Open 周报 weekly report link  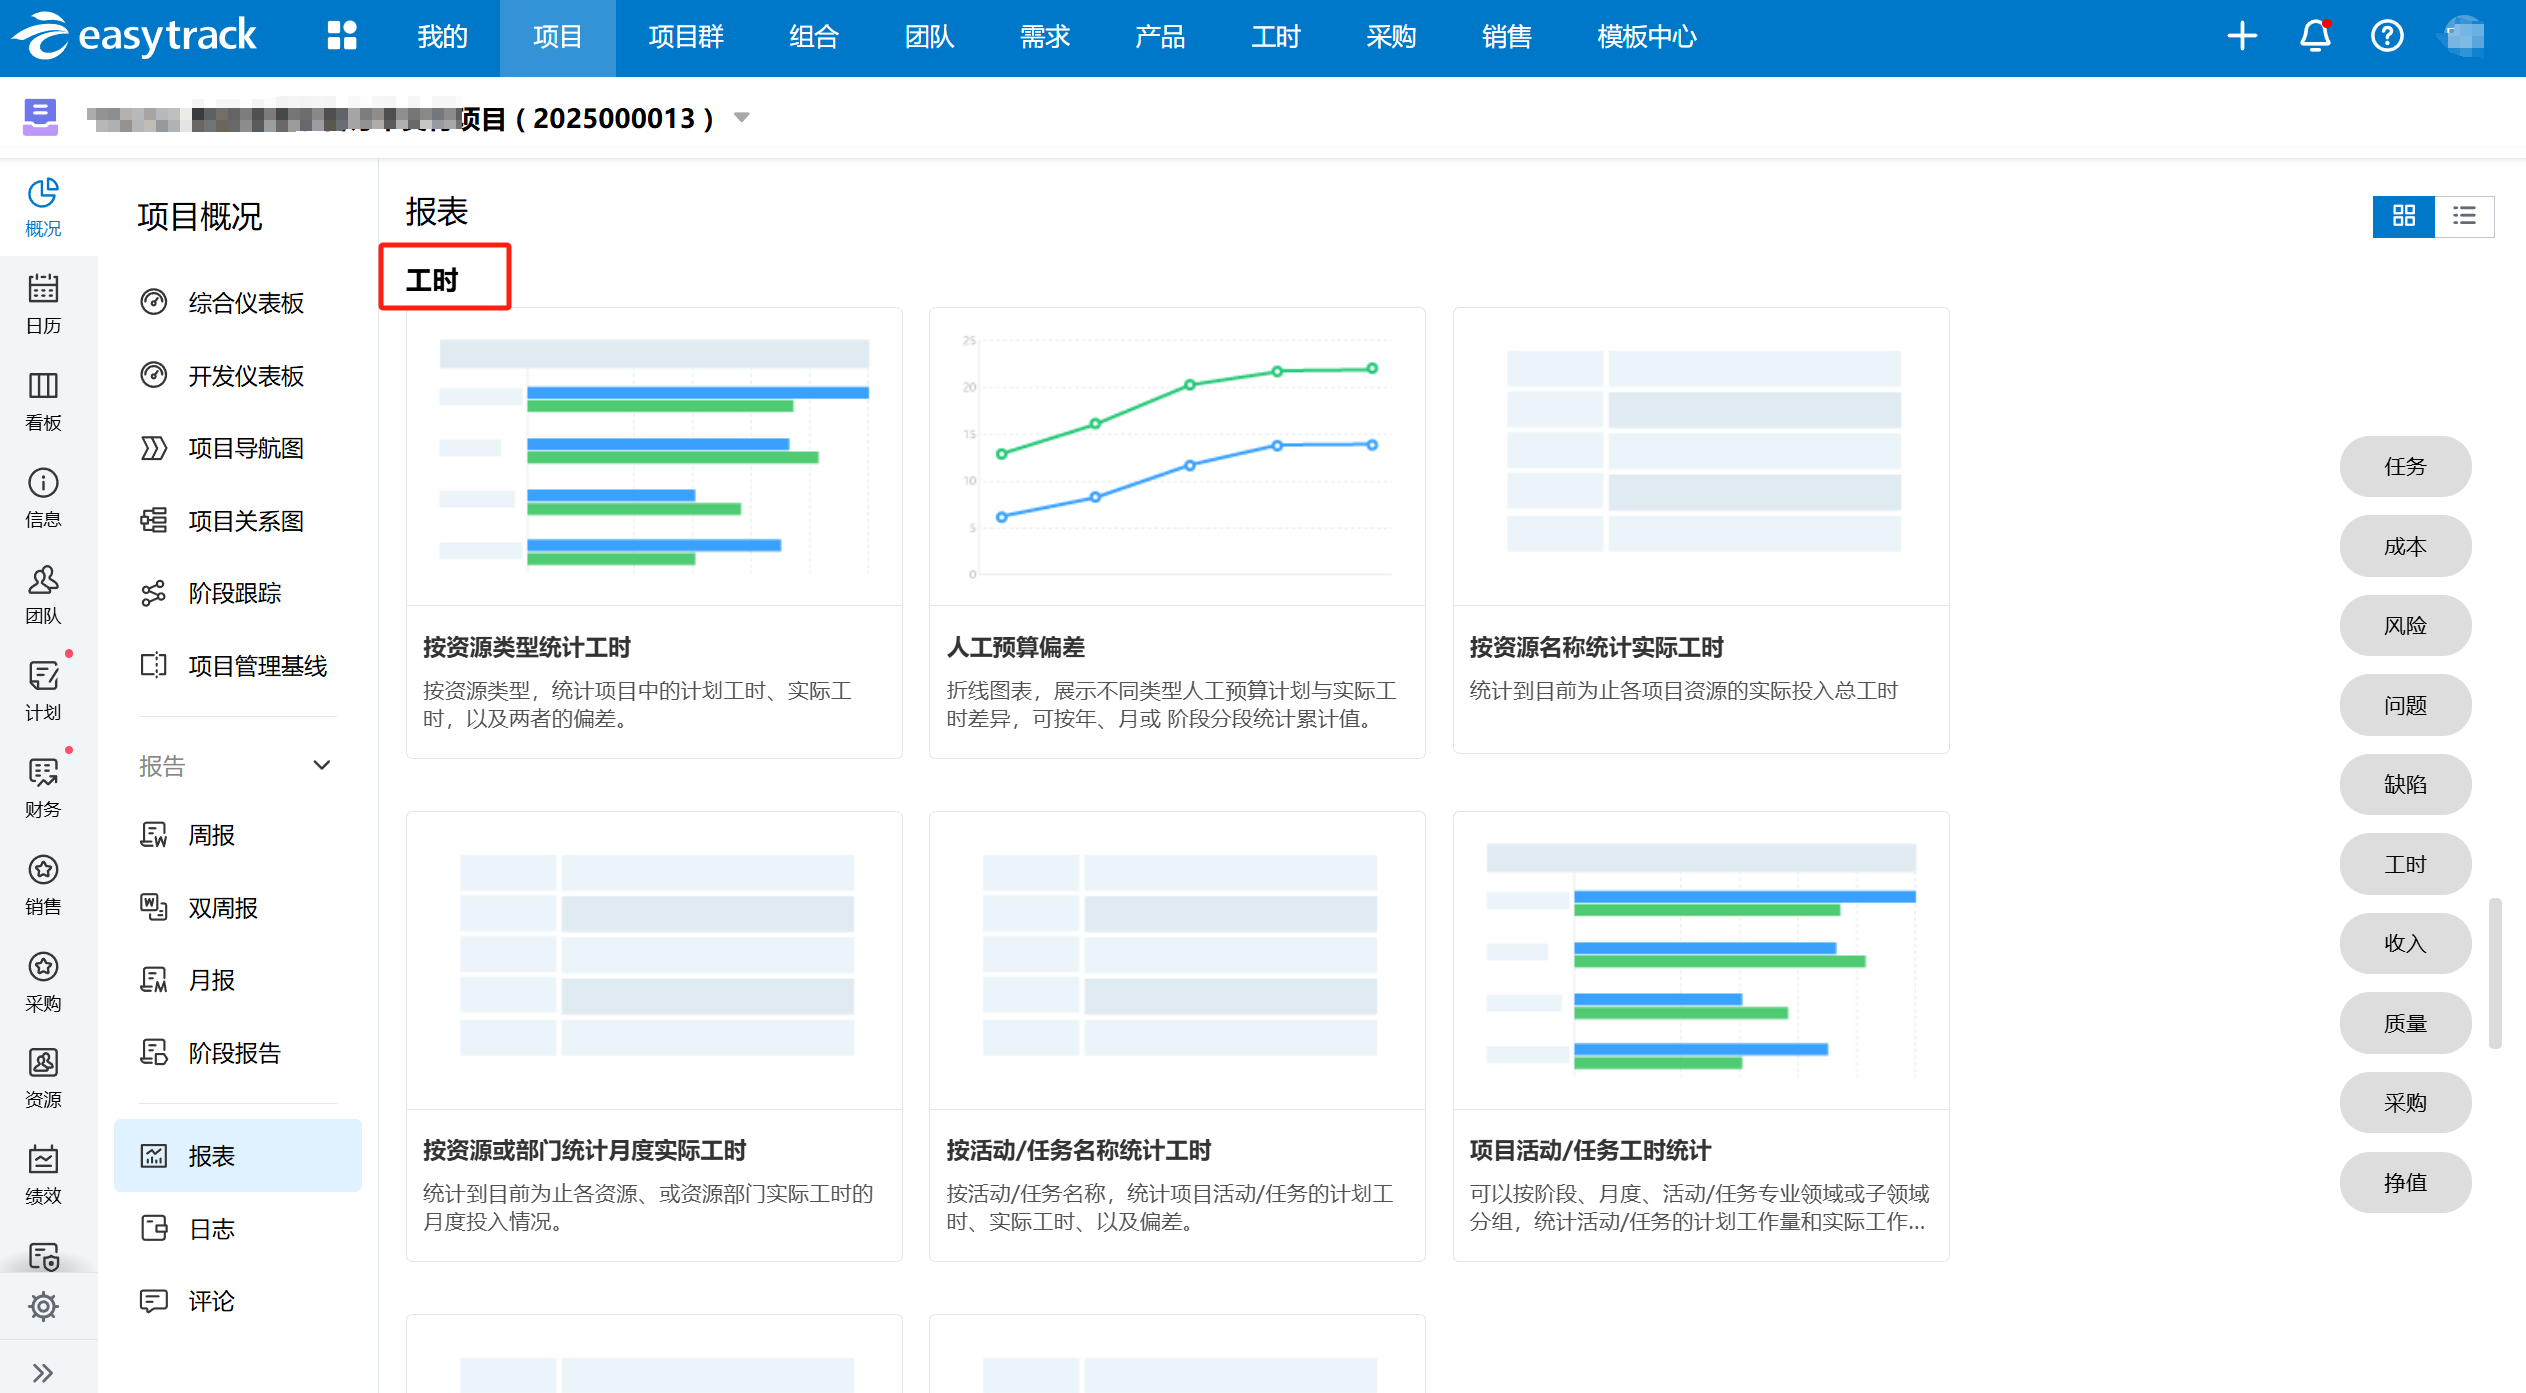click(x=211, y=835)
